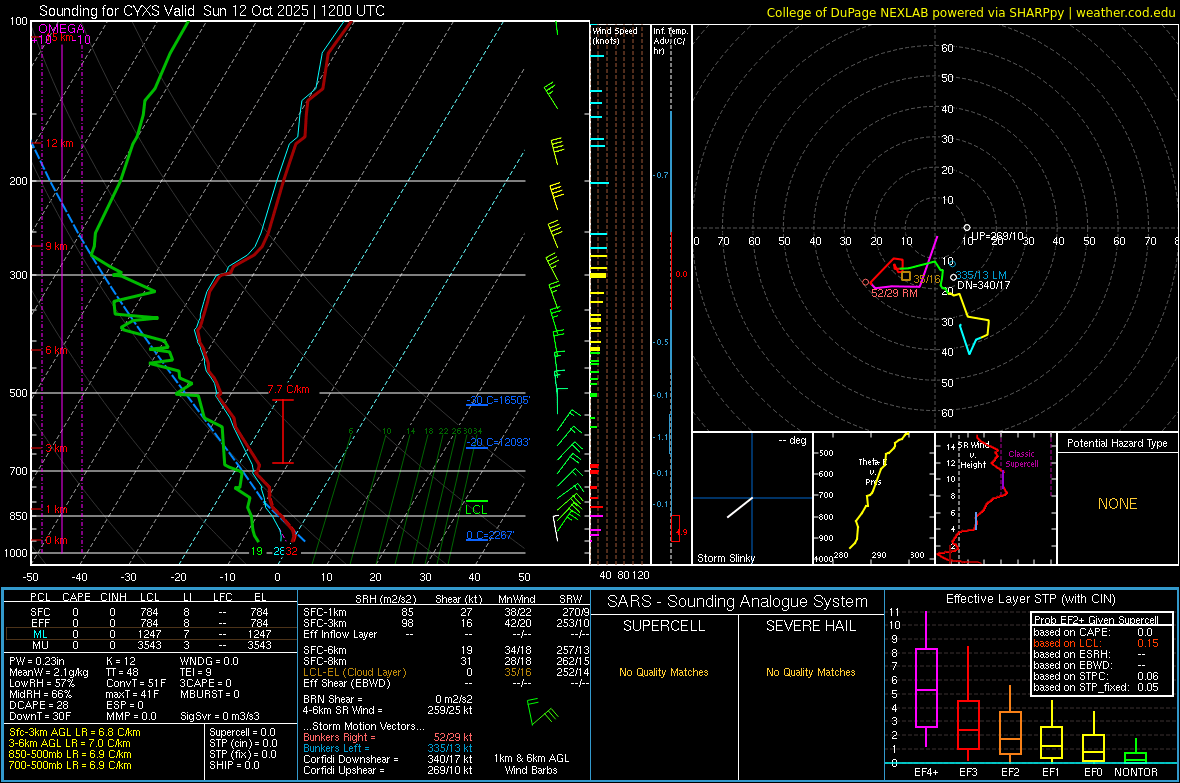1180x783 pixels.
Task: Click the UP=269/10 hodograph label
Action: click(997, 236)
